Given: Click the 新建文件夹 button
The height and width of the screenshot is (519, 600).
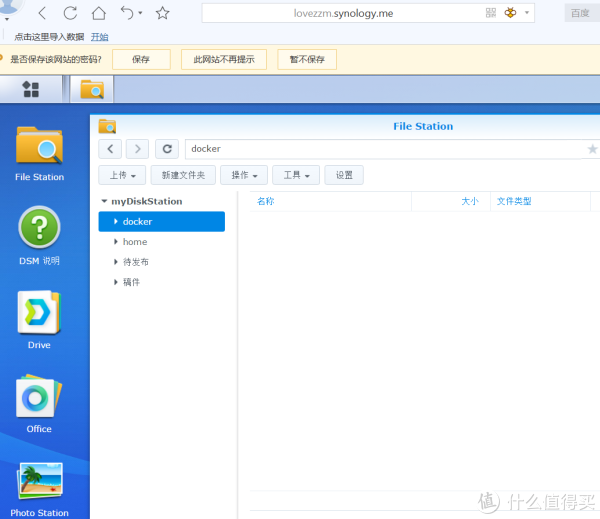Looking at the screenshot, I should [x=184, y=175].
